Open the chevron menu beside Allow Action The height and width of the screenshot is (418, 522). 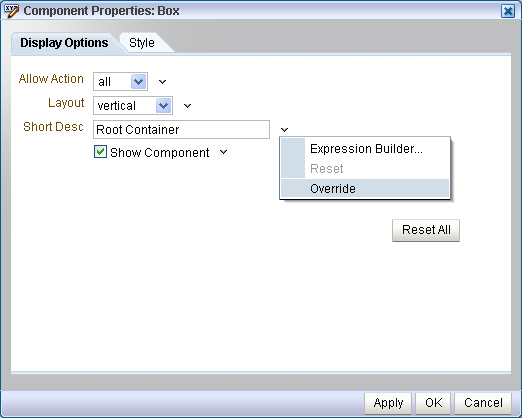tap(162, 82)
